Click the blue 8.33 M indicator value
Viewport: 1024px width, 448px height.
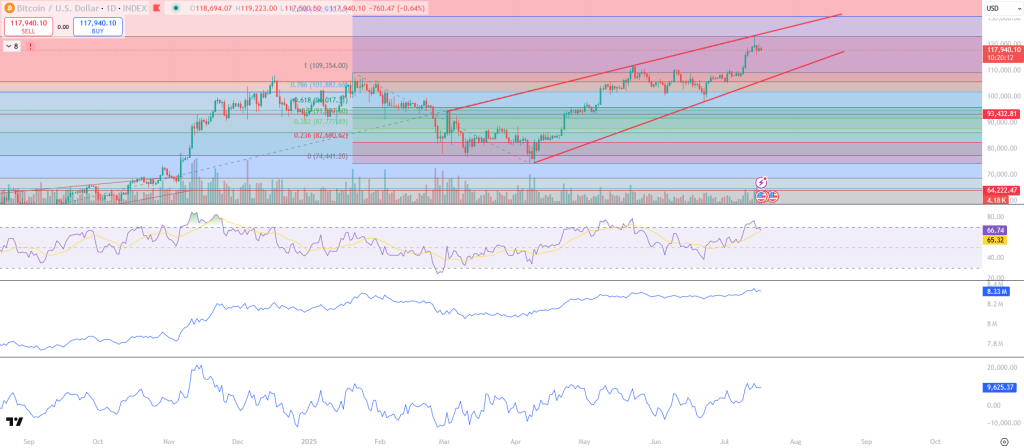(x=998, y=291)
